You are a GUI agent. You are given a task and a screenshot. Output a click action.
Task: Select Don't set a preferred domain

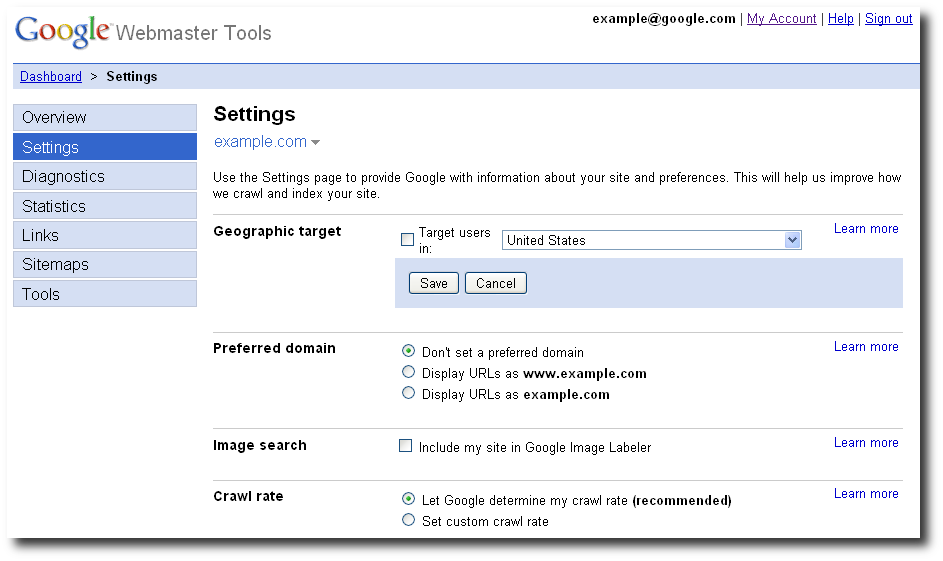click(408, 351)
